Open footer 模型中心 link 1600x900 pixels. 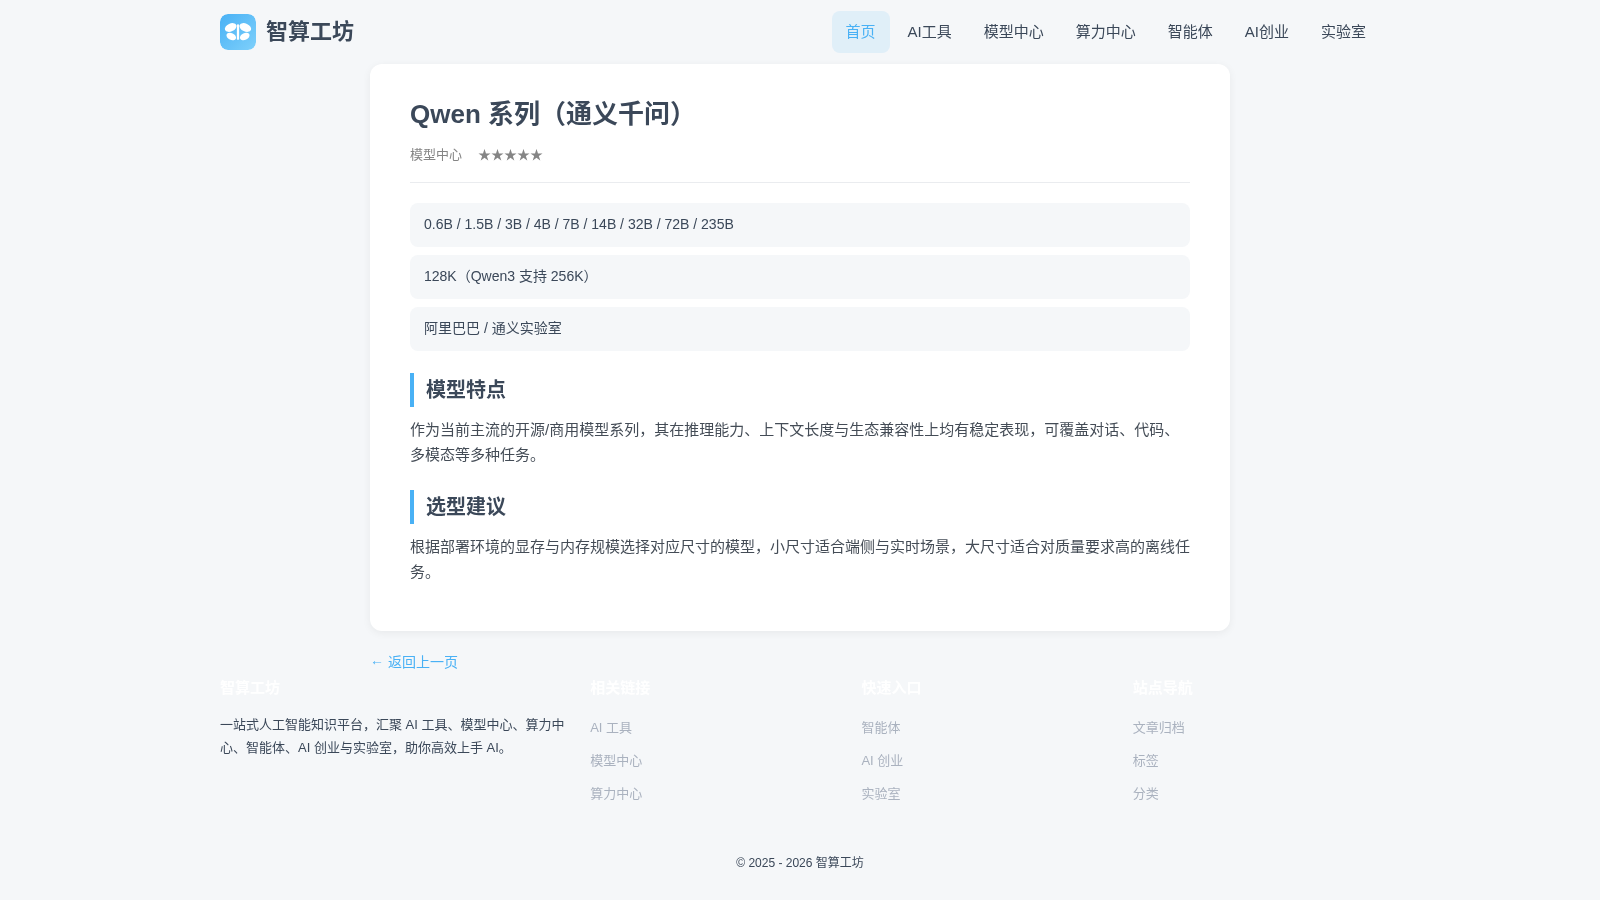click(x=616, y=761)
